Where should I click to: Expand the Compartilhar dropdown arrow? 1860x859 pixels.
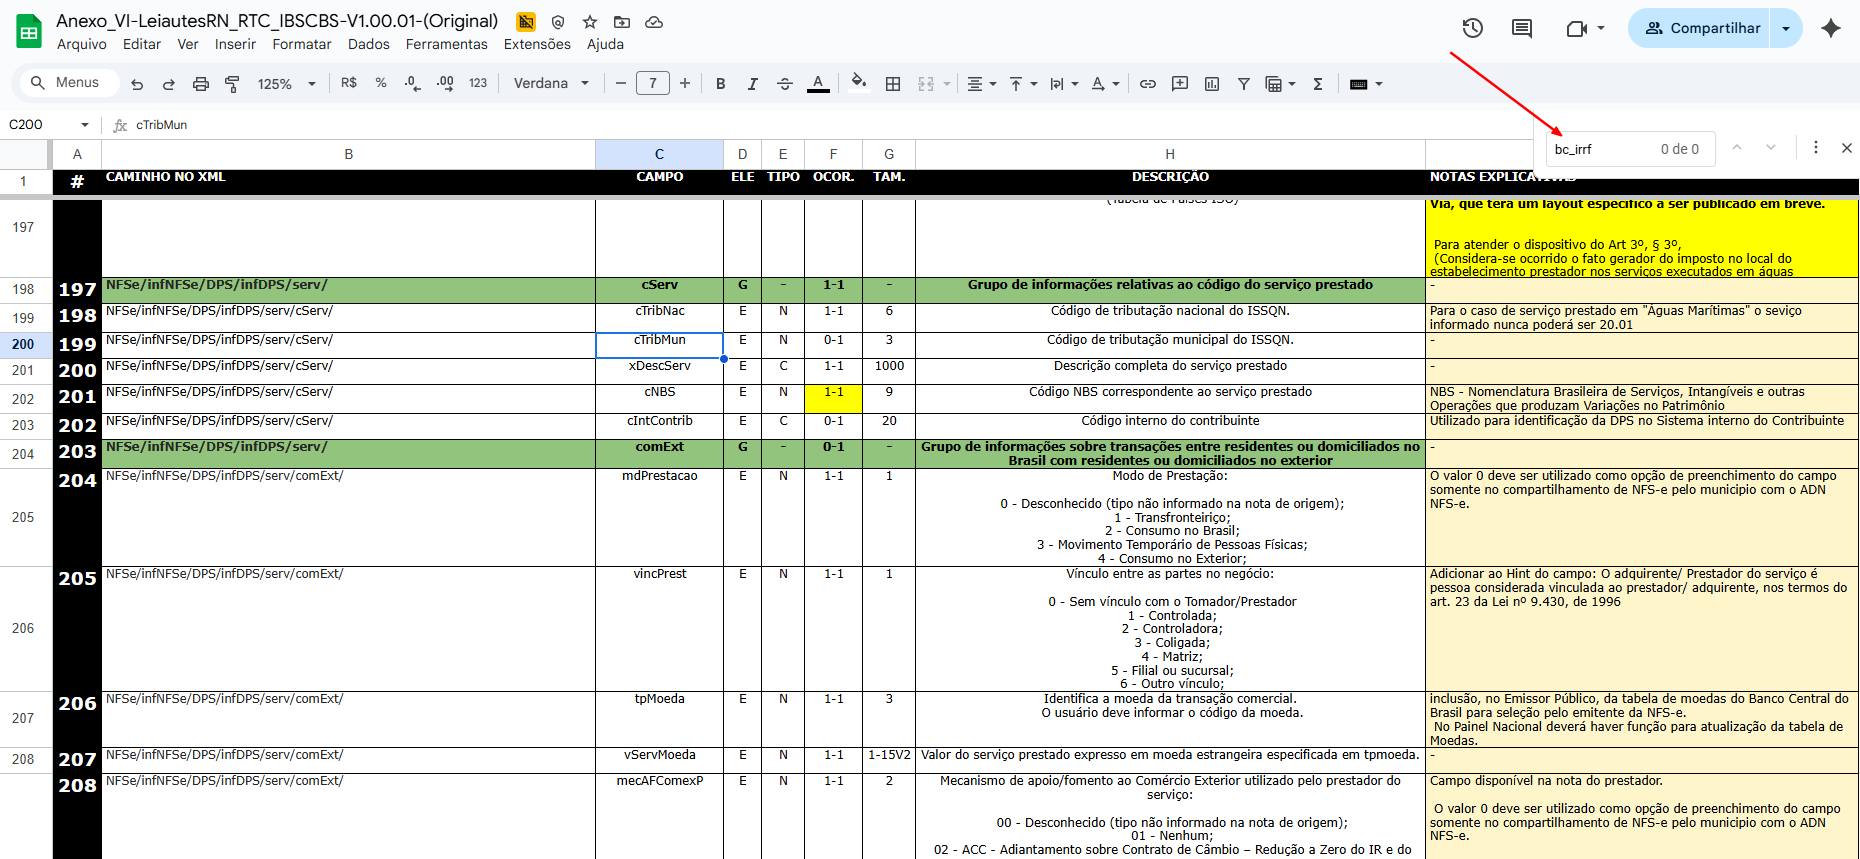click(1786, 28)
